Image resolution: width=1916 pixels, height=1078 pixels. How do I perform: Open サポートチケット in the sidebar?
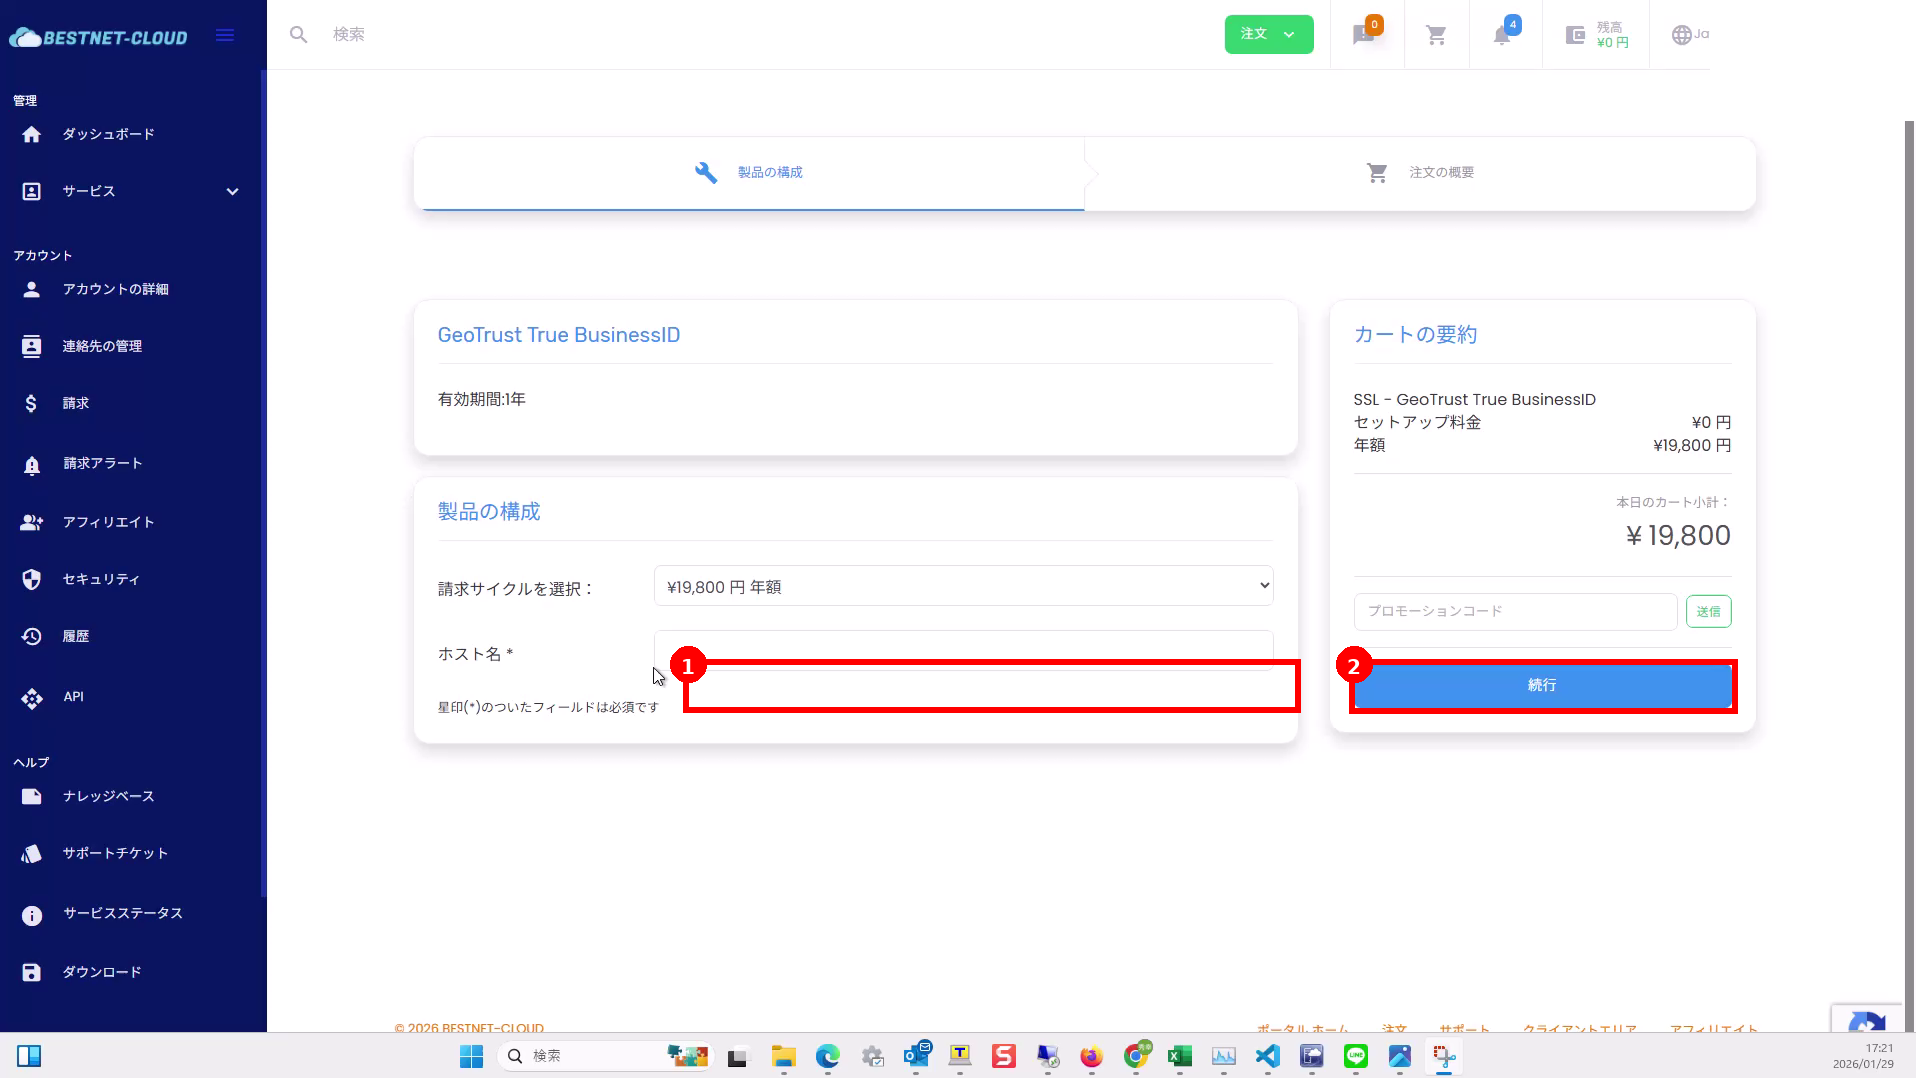(x=115, y=854)
